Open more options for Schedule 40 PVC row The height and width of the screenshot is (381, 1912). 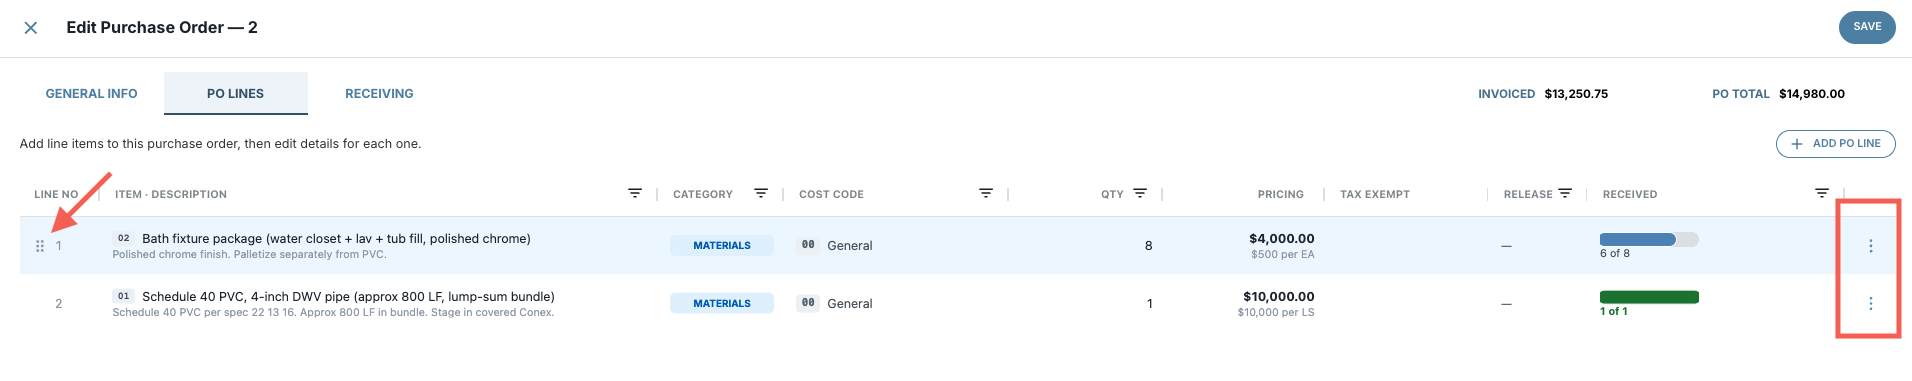click(1871, 303)
